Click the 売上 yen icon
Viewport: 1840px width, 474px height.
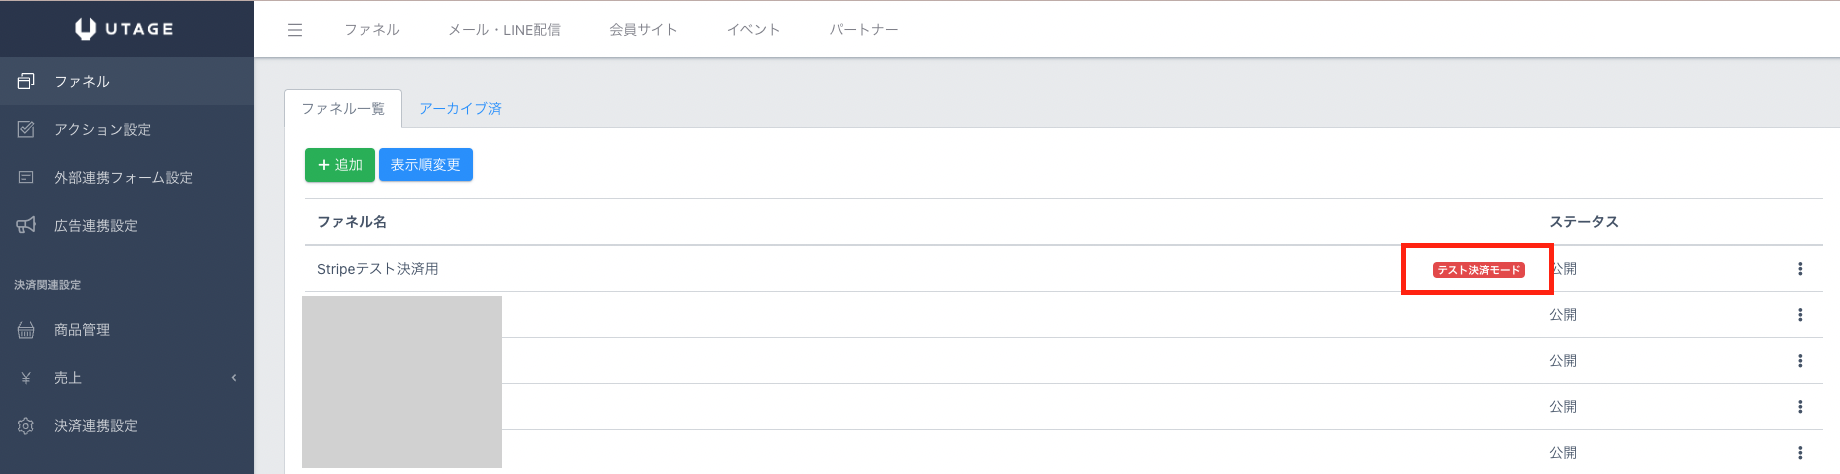pos(26,378)
